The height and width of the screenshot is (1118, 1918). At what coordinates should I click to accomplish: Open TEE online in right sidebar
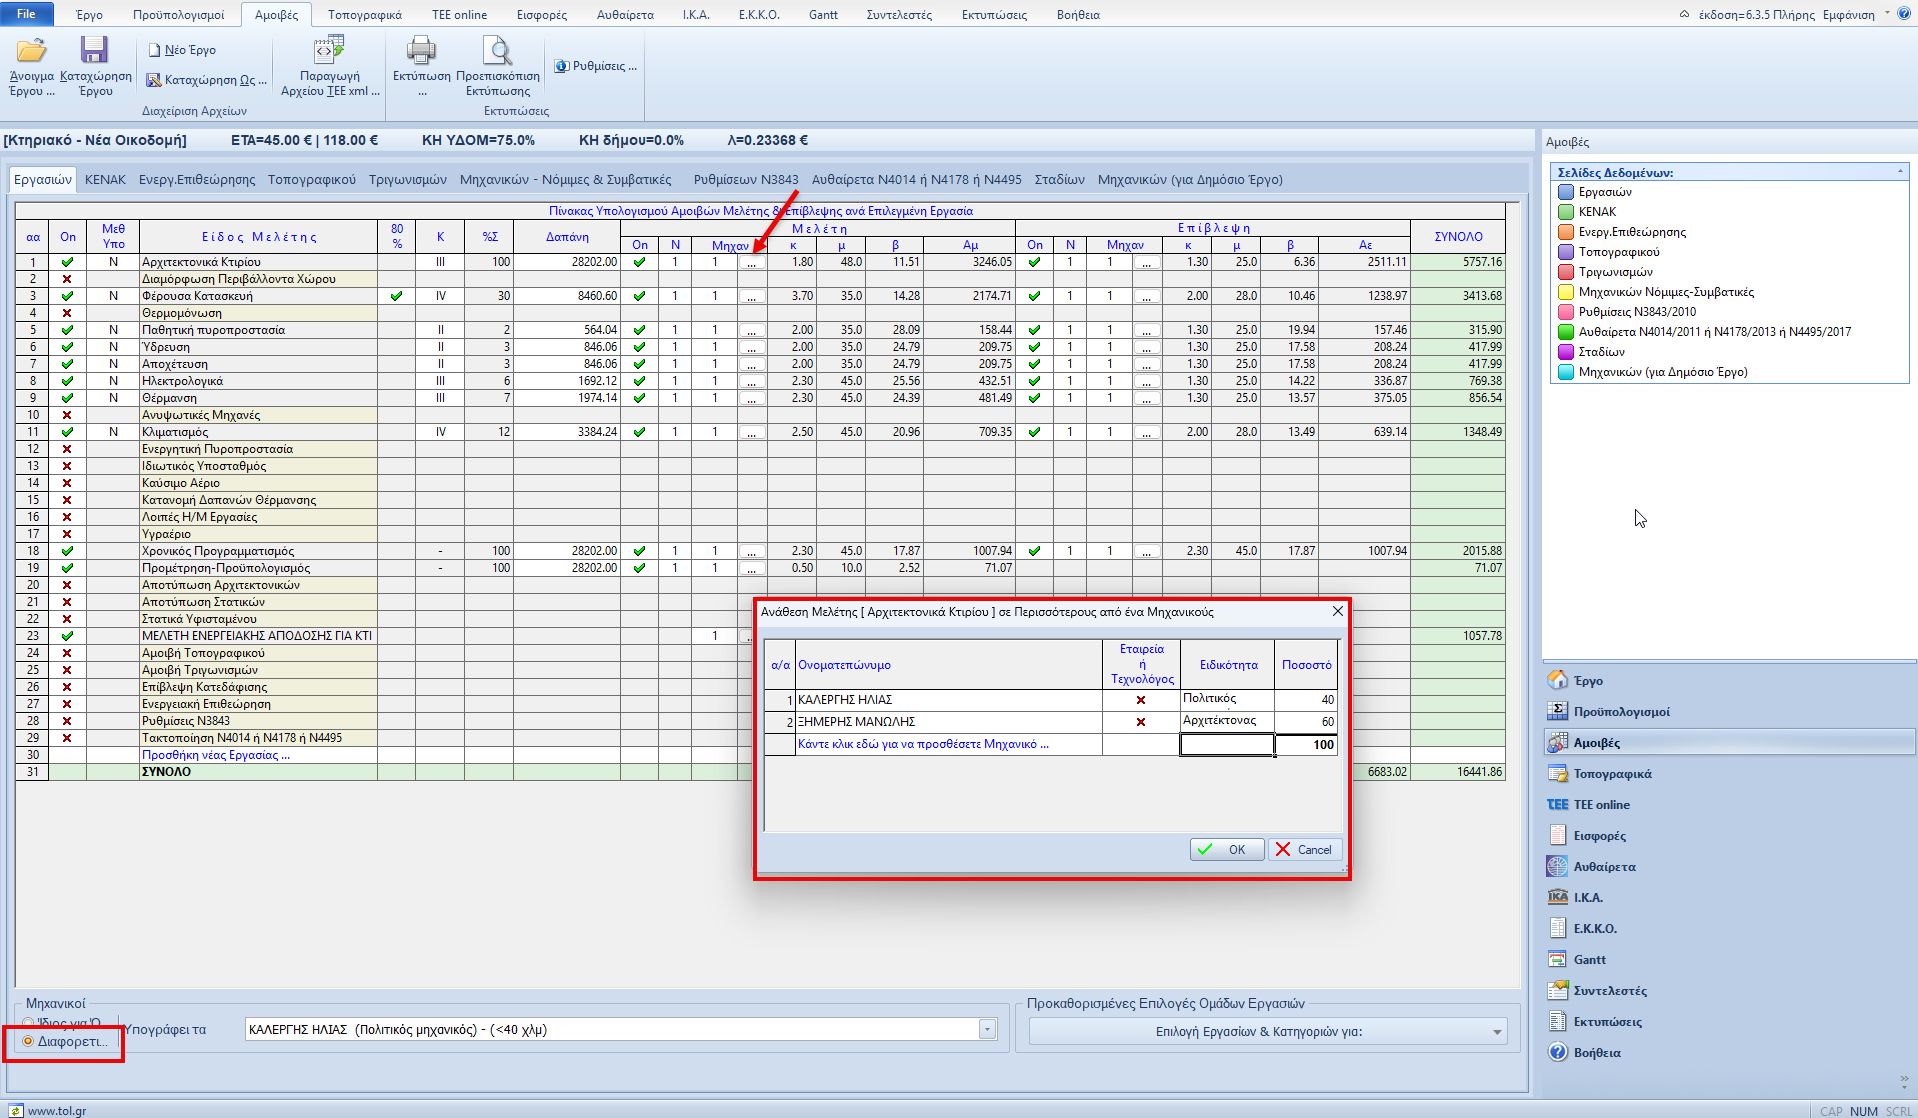1600,805
